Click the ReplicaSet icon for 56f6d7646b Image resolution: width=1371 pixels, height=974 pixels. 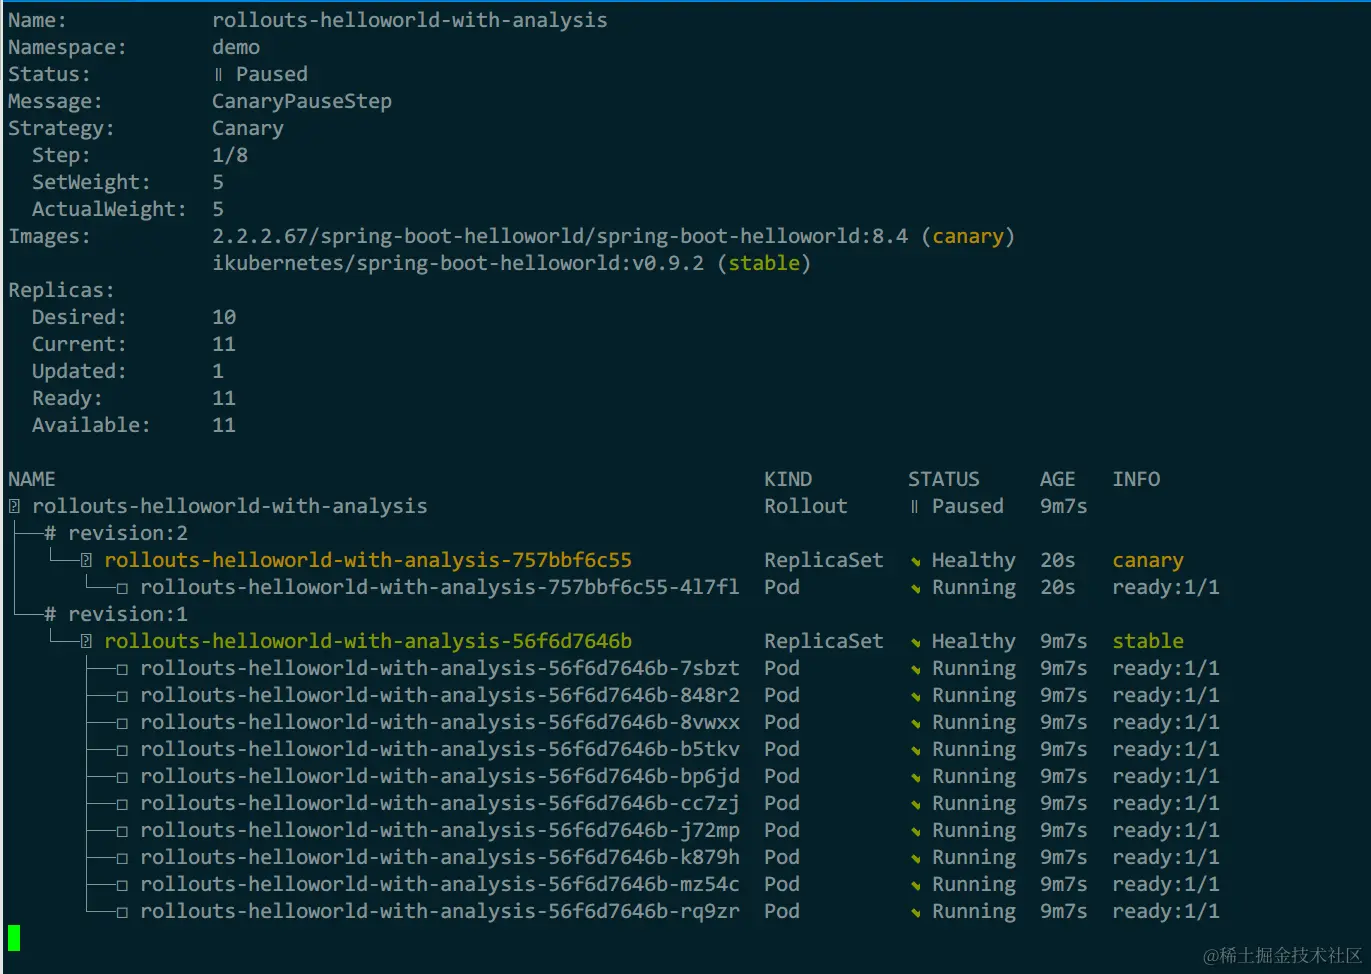click(x=86, y=642)
